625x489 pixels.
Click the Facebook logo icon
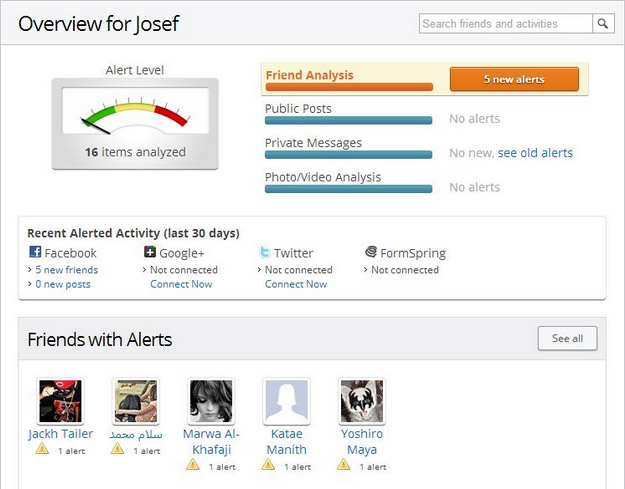pyautogui.click(x=34, y=253)
